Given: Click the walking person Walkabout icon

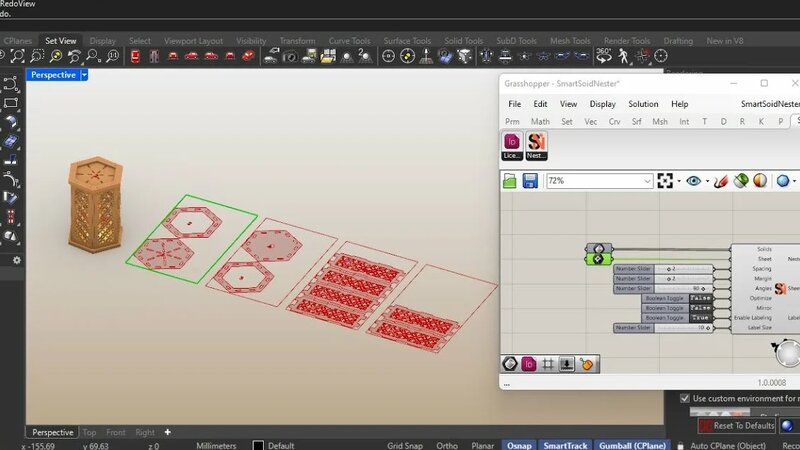Looking at the screenshot, I should (x=623, y=56).
